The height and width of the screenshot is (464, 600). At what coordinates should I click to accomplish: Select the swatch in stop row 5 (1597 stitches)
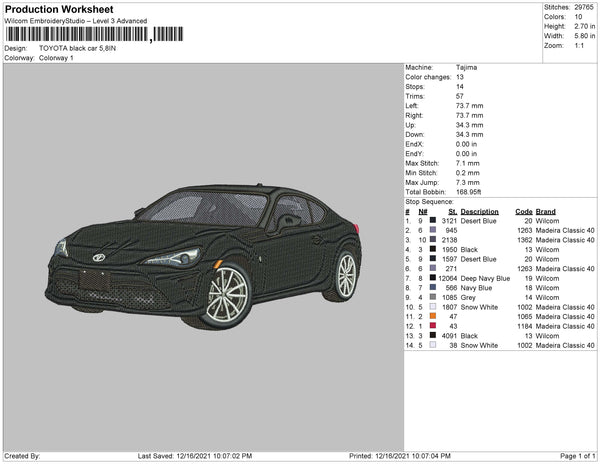[432, 259]
